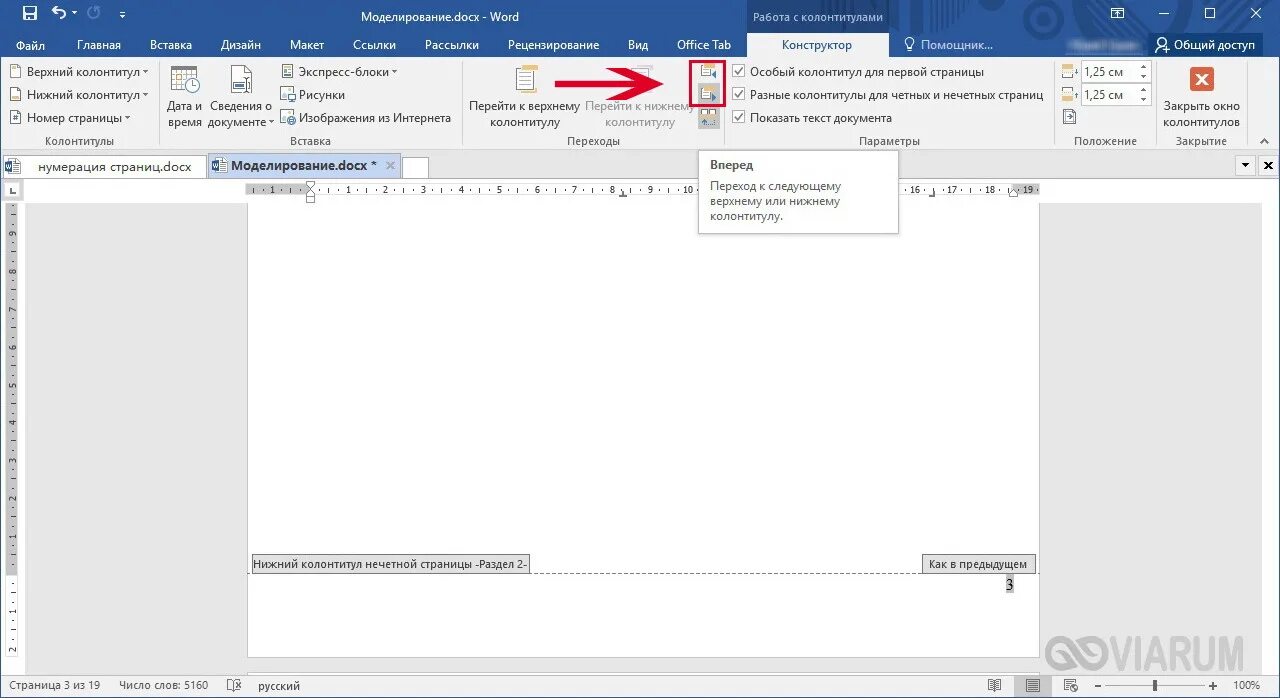
Task: Open the Дизайн ribbon tab
Action: (x=241, y=45)
